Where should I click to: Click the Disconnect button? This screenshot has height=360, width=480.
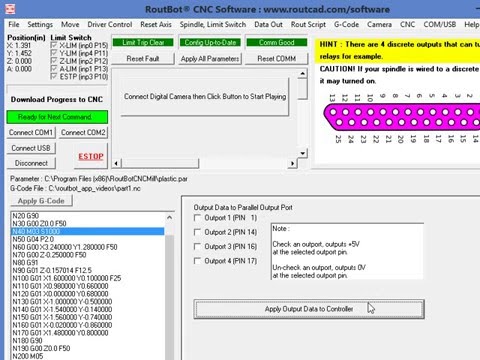coord(31,163)
